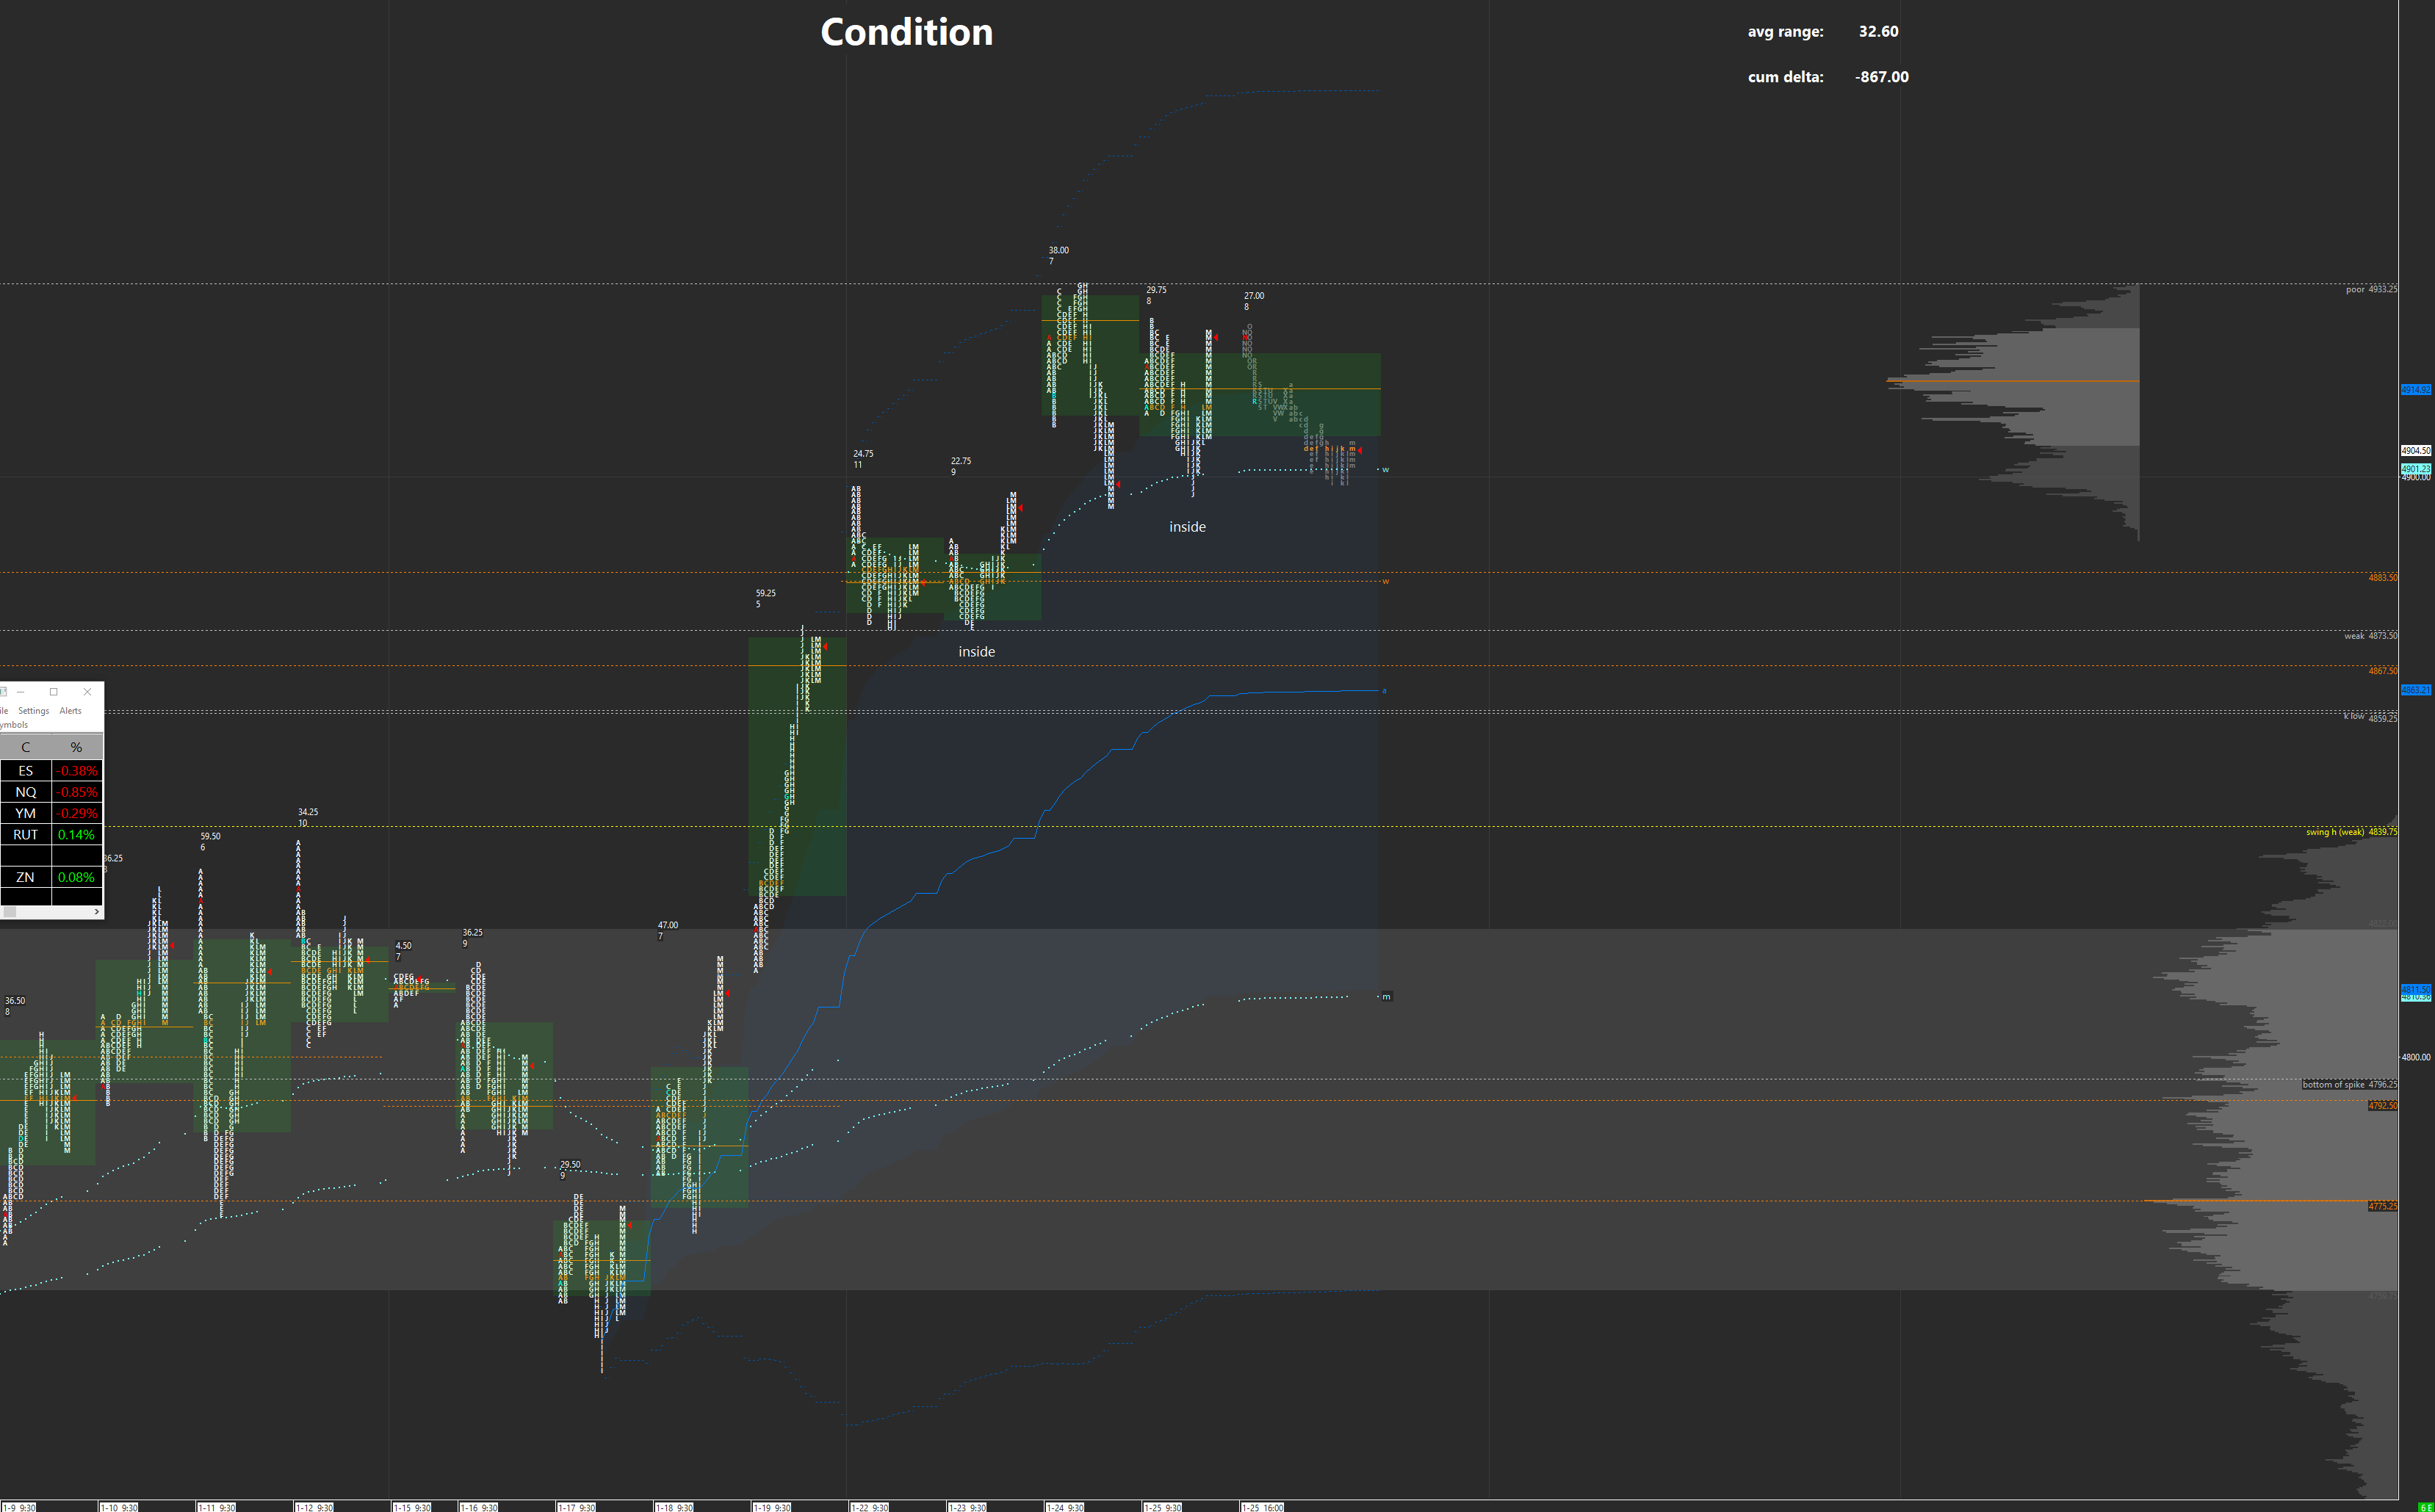2435x1512 pixels.
Task: Click the 1-15 9:30 date label
Action: pos(411,1507)
